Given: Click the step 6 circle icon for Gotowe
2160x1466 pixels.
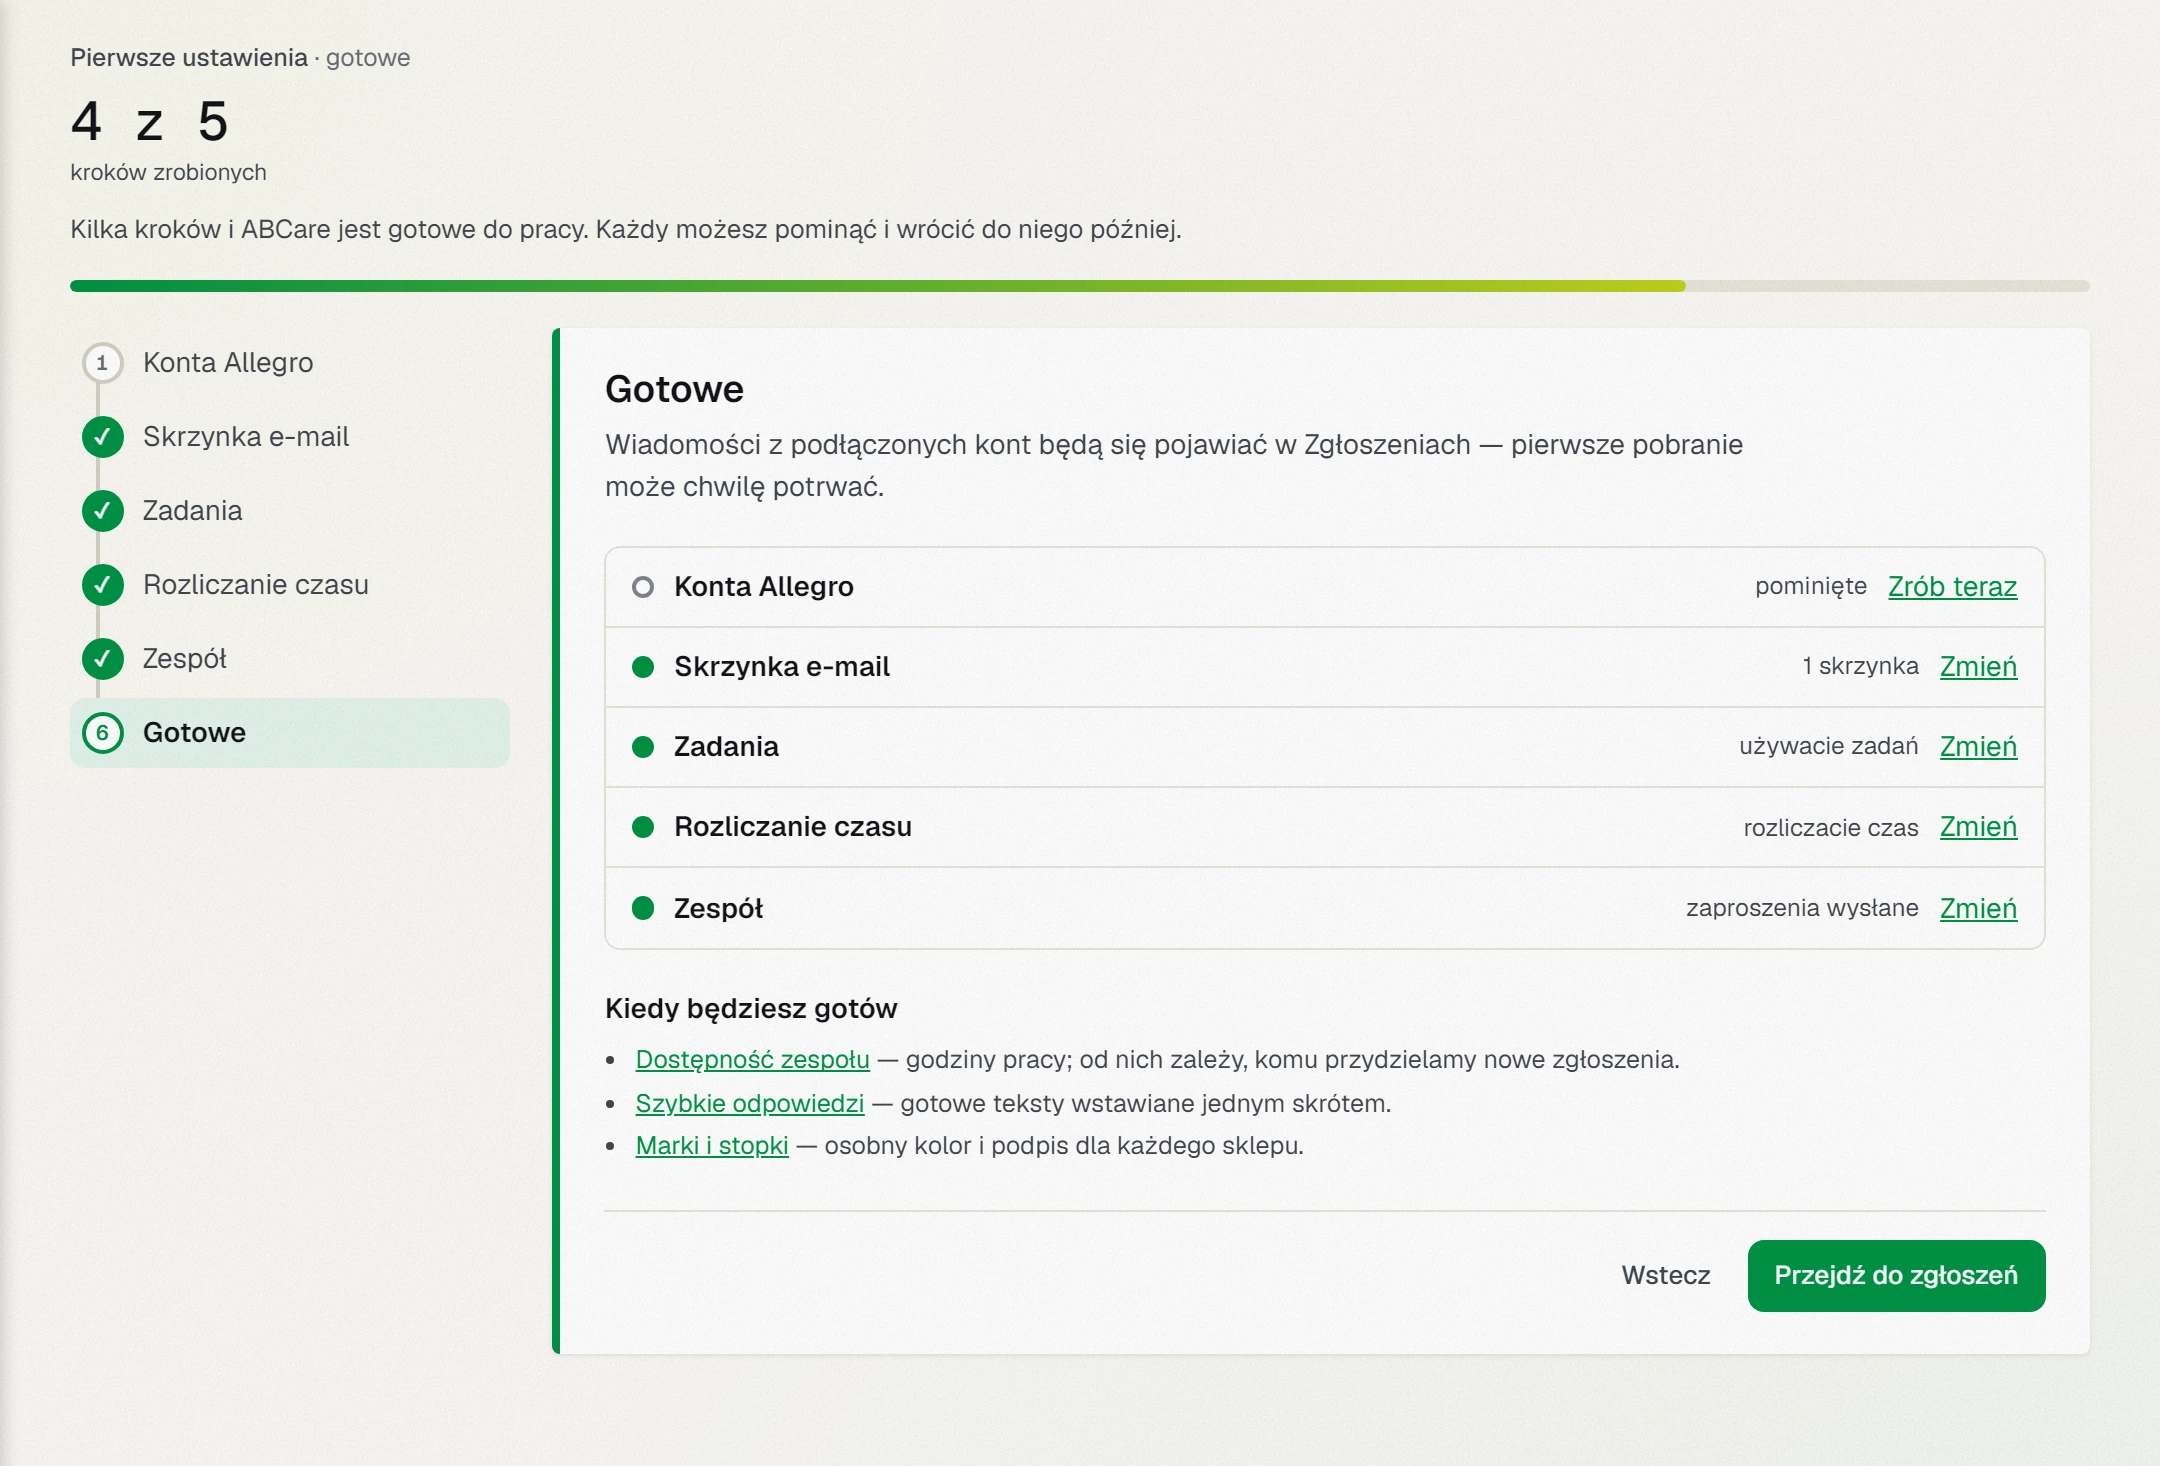Looking at the screenshot, I should [x=102, y=733].
